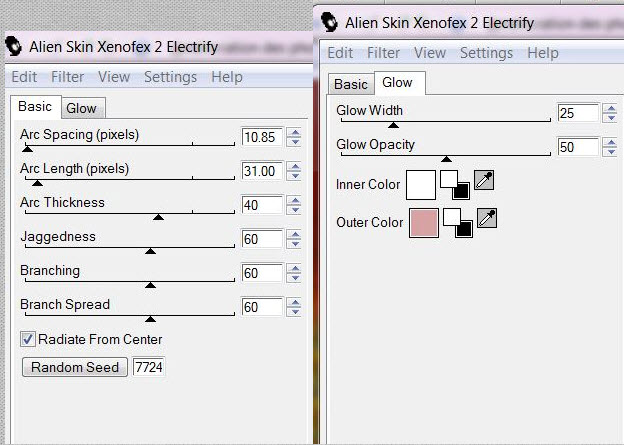This screenshot has height=445, width=624.
Task: Click Outer Color eyedropper icon
Action: point(487,218)
